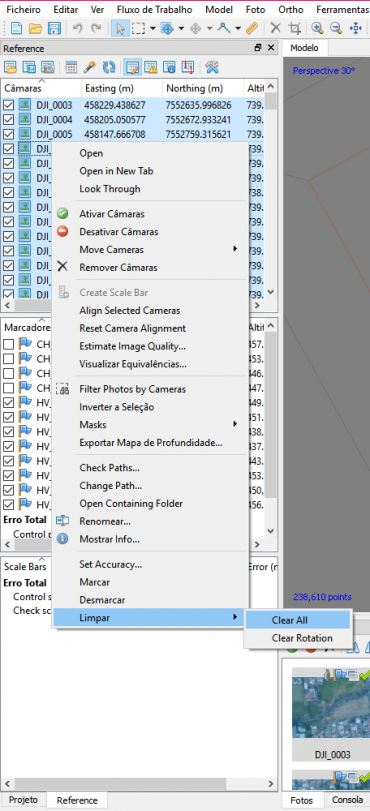
Task: Click the Reset view icon
Action: click(356, 29)
